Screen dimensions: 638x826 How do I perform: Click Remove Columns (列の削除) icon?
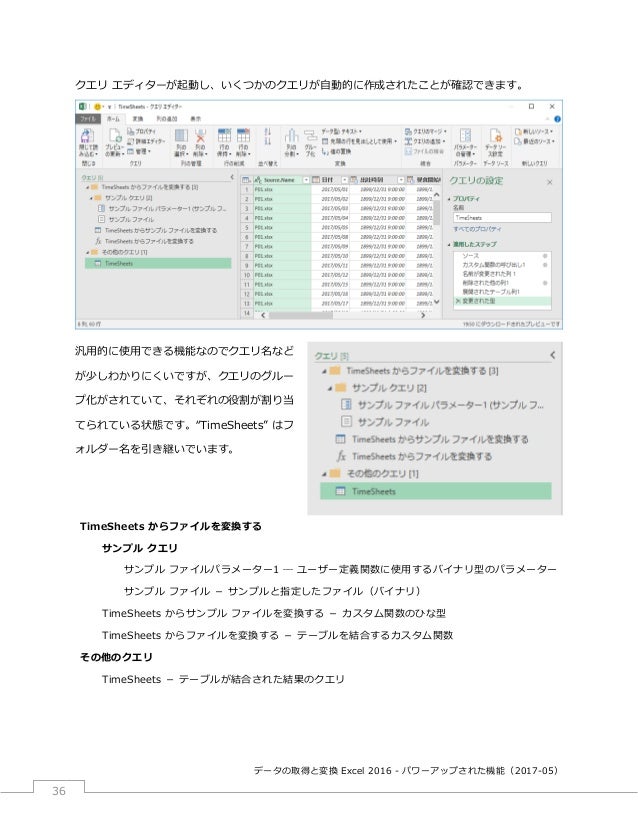200,135
